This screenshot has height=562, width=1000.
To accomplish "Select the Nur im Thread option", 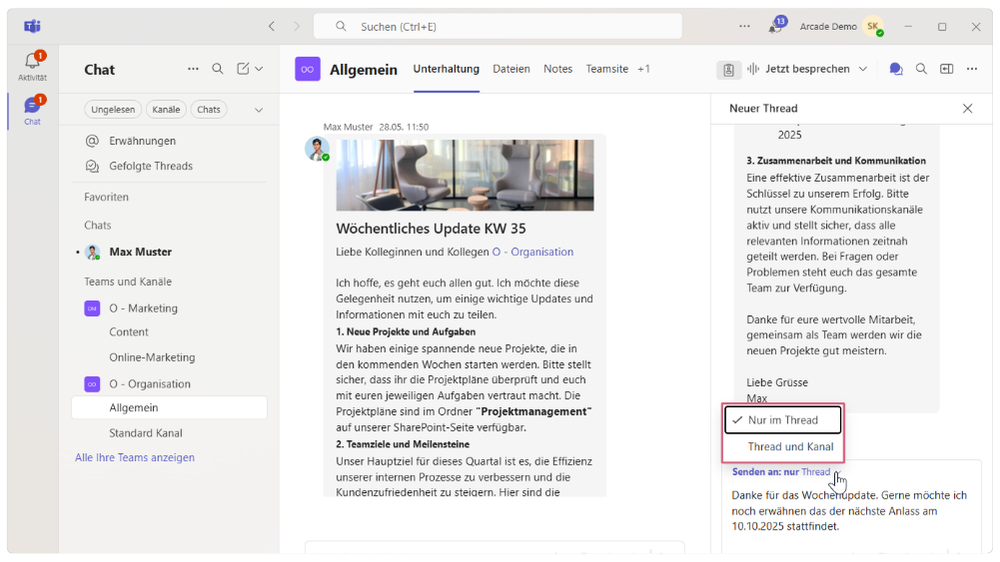I will coord(783,420).
